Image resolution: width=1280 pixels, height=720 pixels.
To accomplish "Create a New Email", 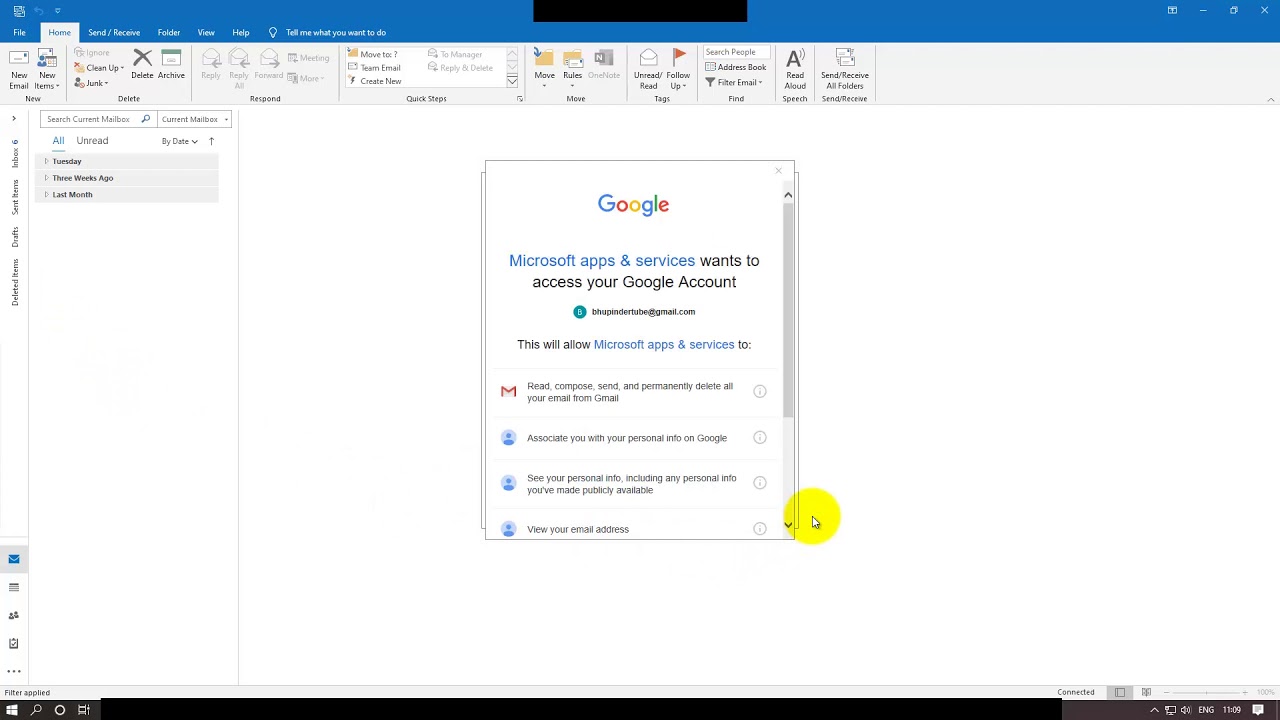I will pos(19,69).
